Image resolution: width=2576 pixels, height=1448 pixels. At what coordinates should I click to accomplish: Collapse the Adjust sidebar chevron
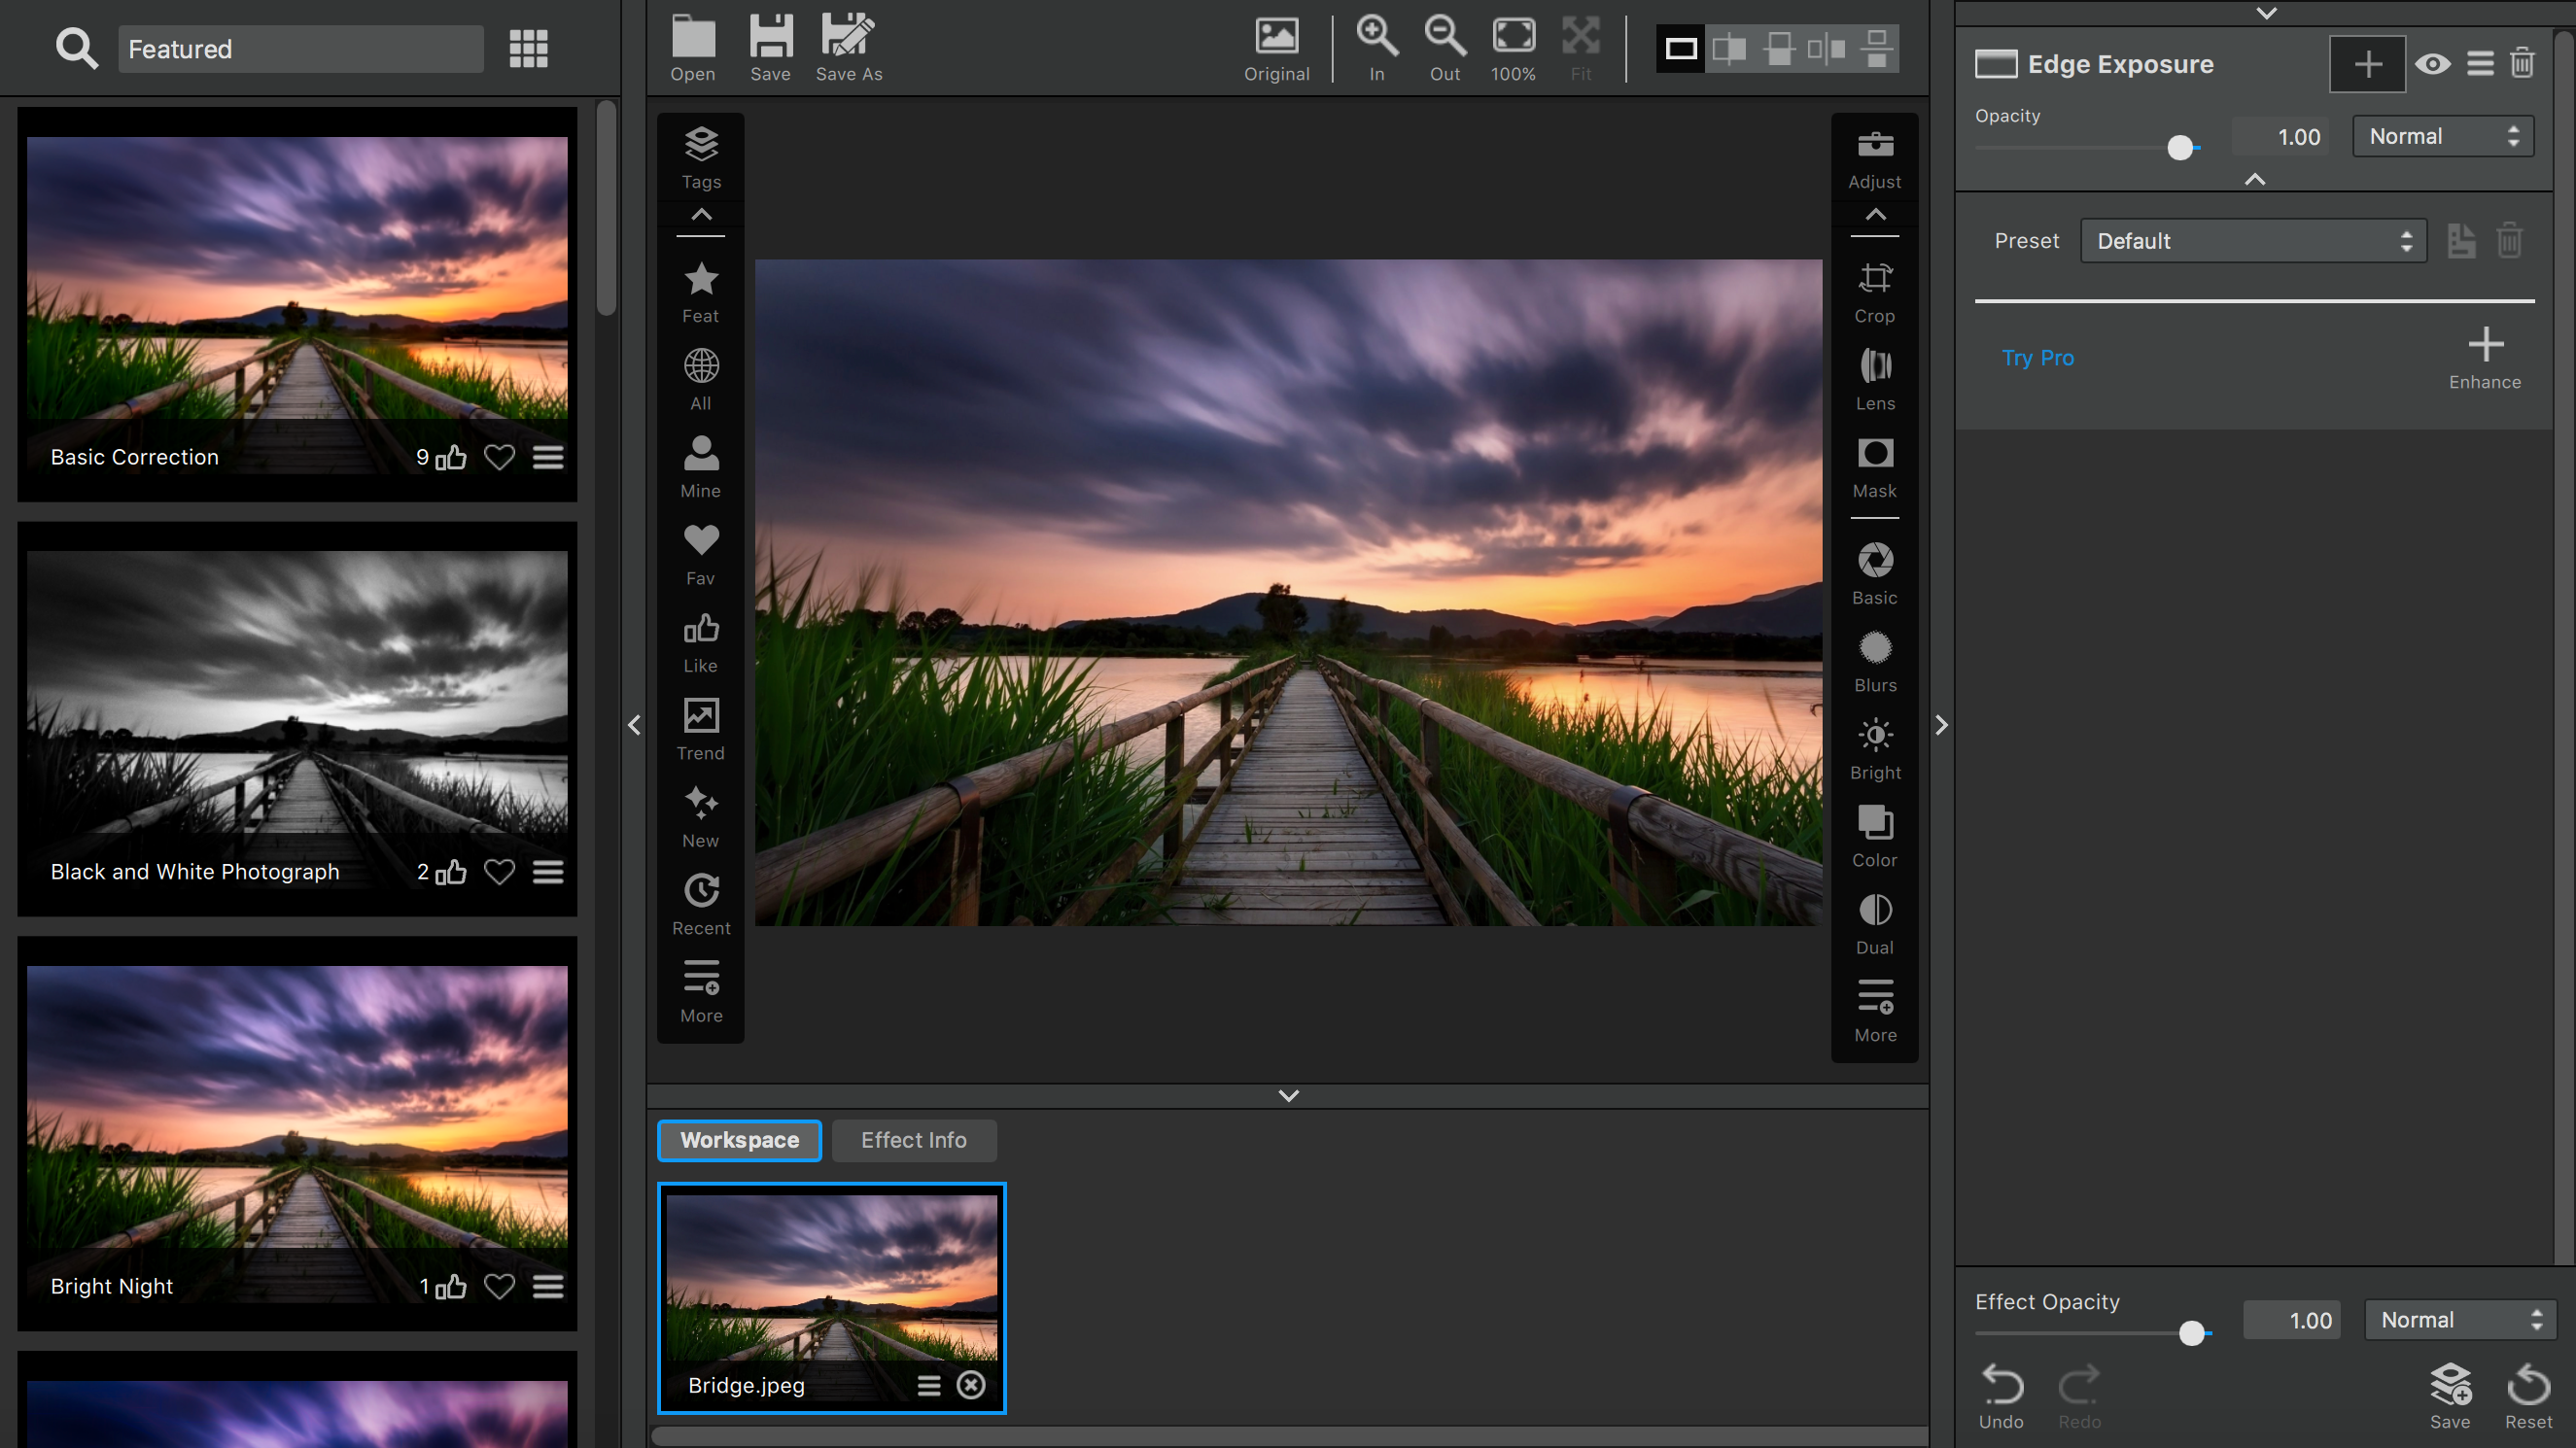tap(1875, 215)
